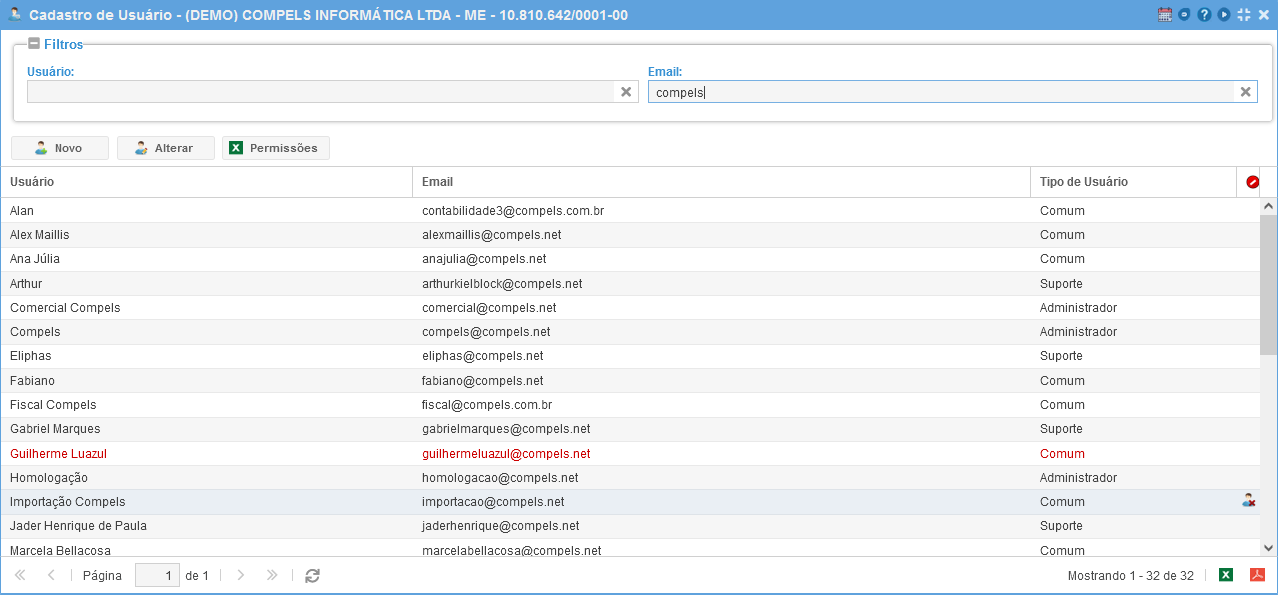Select the Alan user row
The image size is (1278, 595).
(630, 210)
